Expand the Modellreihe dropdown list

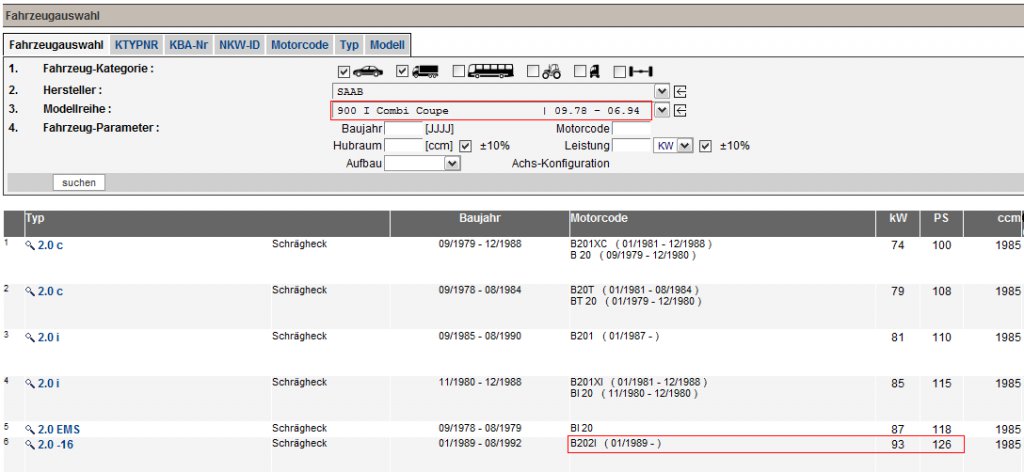[662, 110]
